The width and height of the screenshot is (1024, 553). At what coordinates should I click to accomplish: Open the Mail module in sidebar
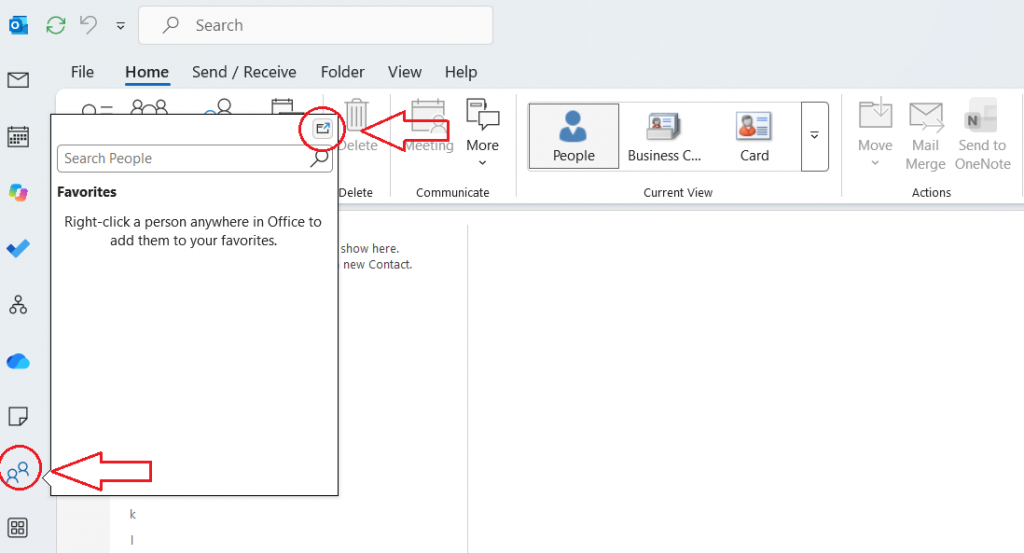[x=18, y=80]
